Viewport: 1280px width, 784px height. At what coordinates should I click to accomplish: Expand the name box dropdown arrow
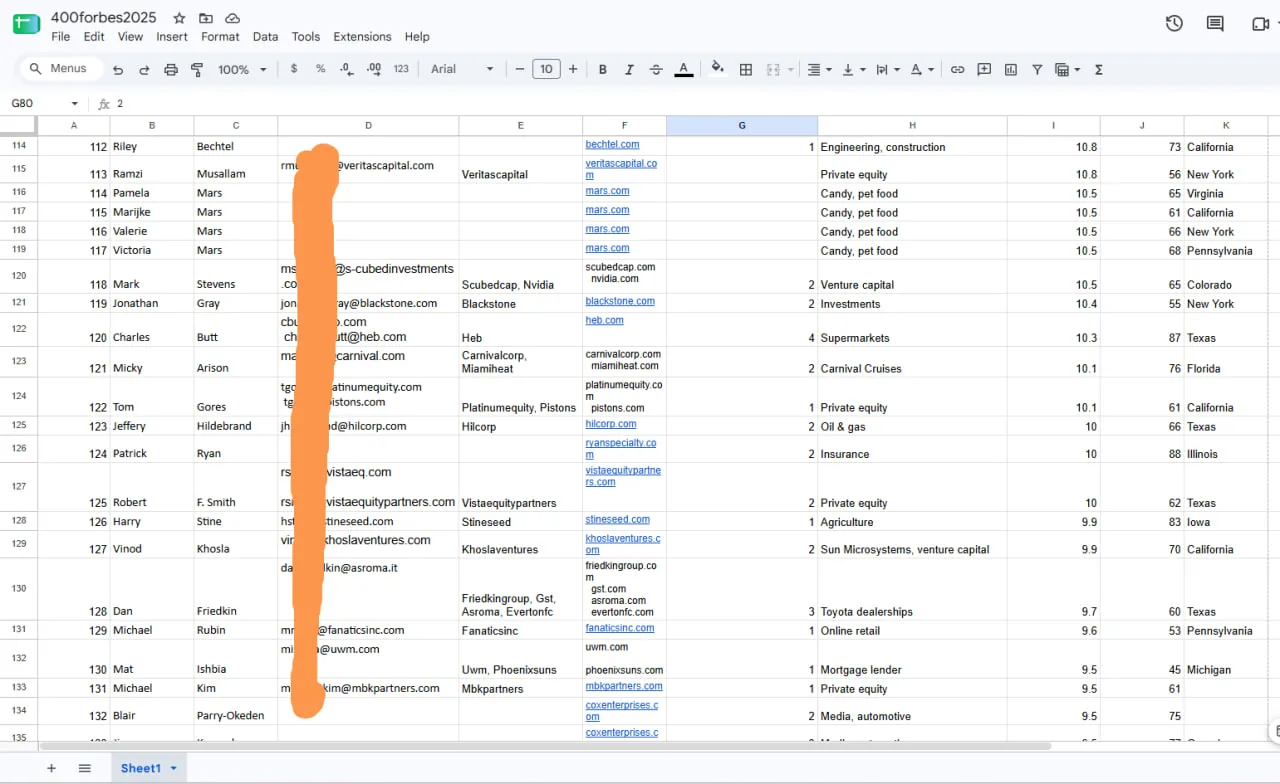74,104
